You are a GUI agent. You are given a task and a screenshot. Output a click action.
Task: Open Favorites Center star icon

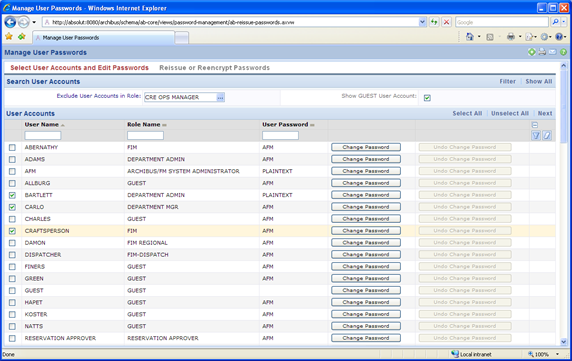(x=9, y=36)
